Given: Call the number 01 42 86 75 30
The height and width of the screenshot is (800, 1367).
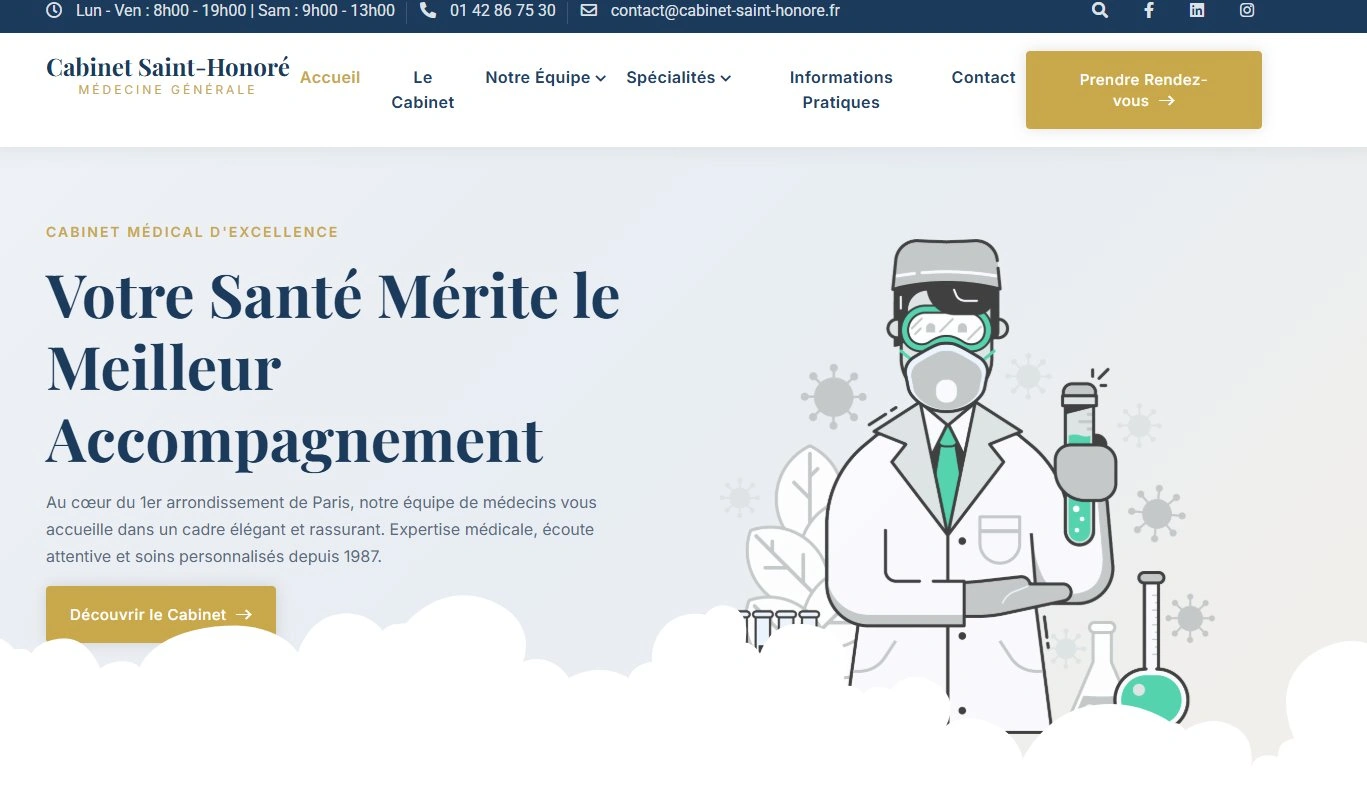Looking at the screenshot, I should (502, 11).
